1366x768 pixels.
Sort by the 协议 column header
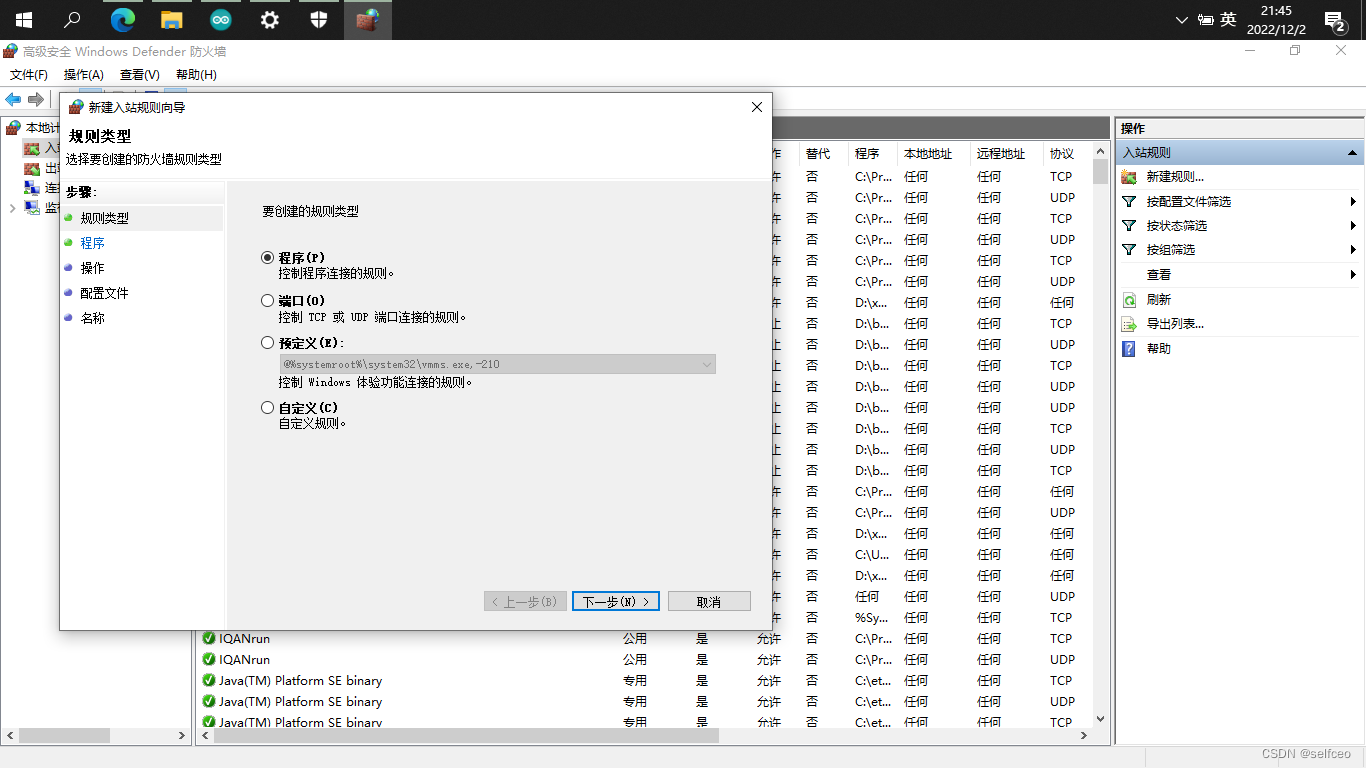pyautogui.click(x=1062, y=154)
